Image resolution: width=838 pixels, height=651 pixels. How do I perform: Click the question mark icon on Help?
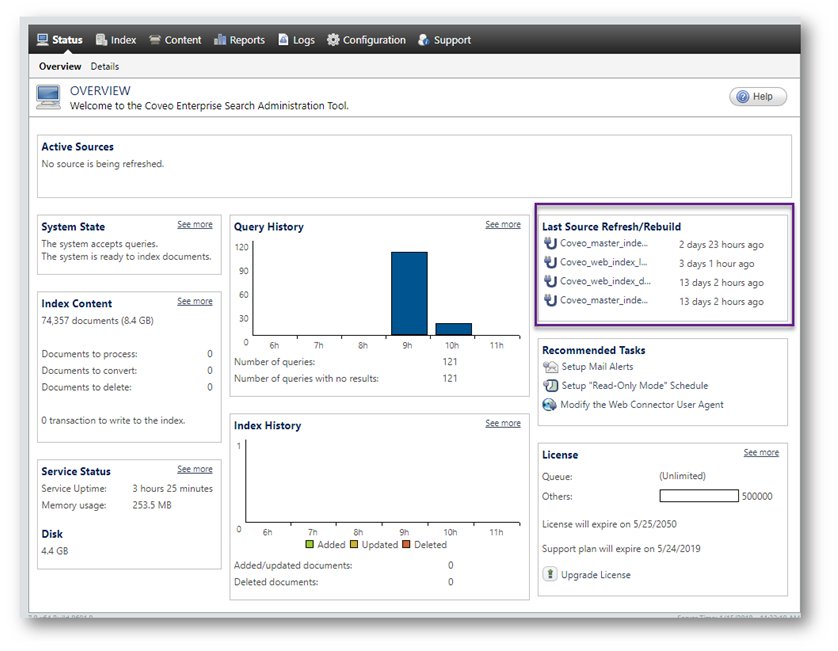743,97
